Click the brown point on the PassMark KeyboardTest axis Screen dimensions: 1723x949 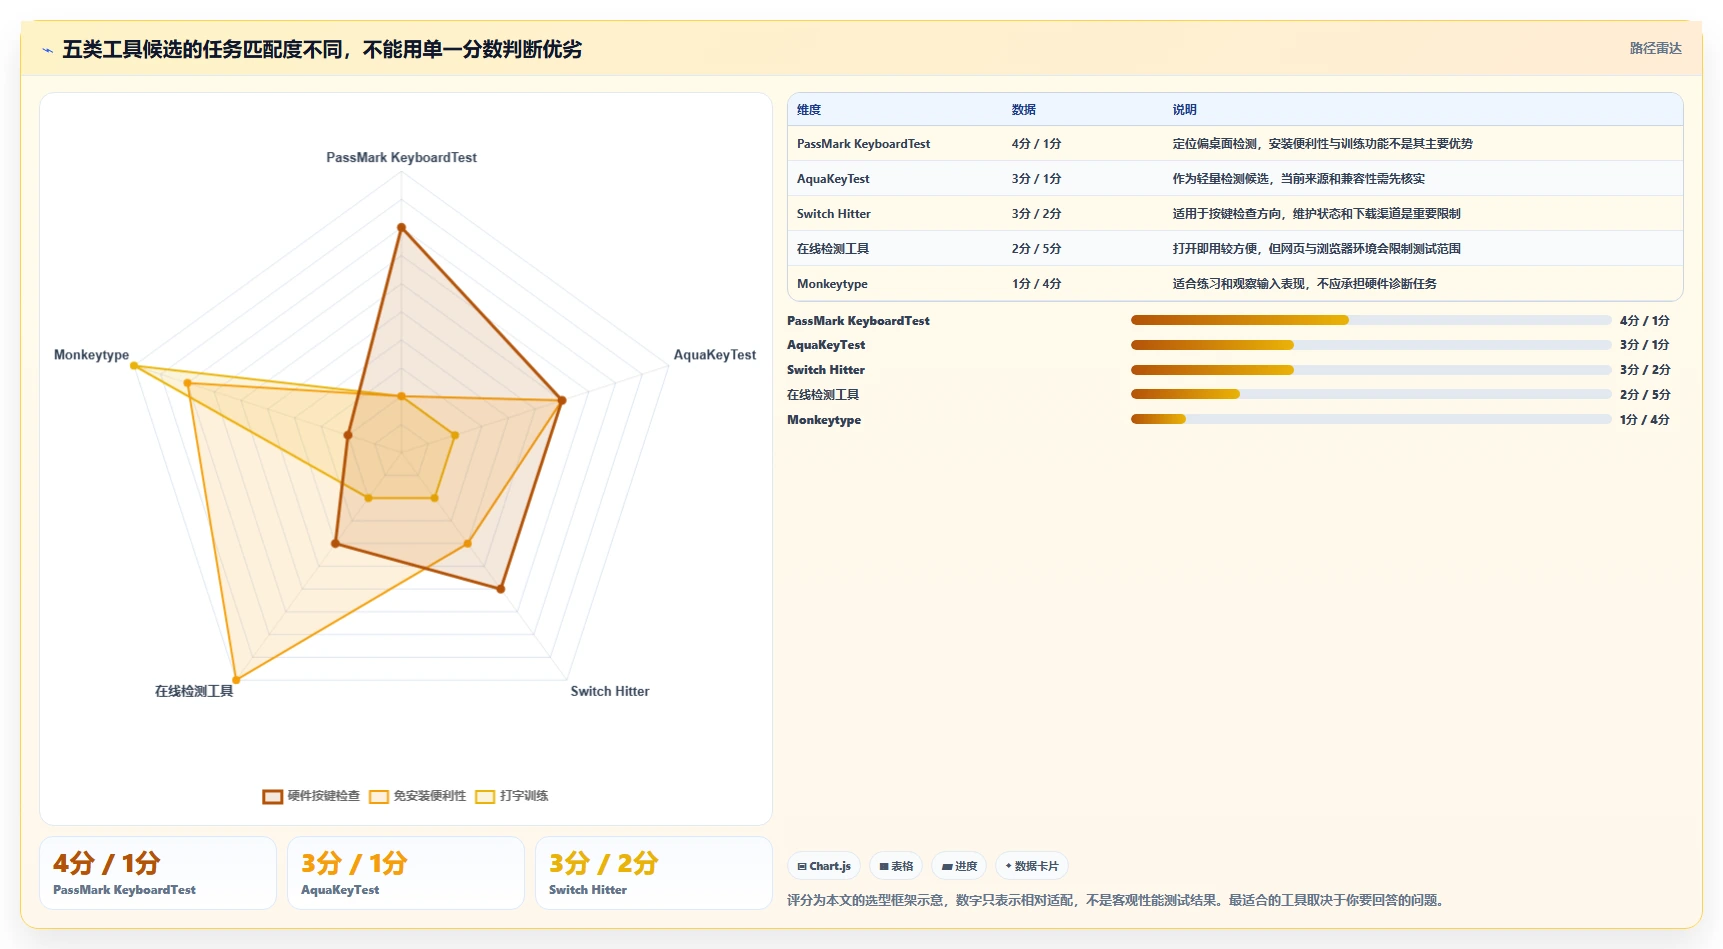pyautogui.click(x=401, y=228)
